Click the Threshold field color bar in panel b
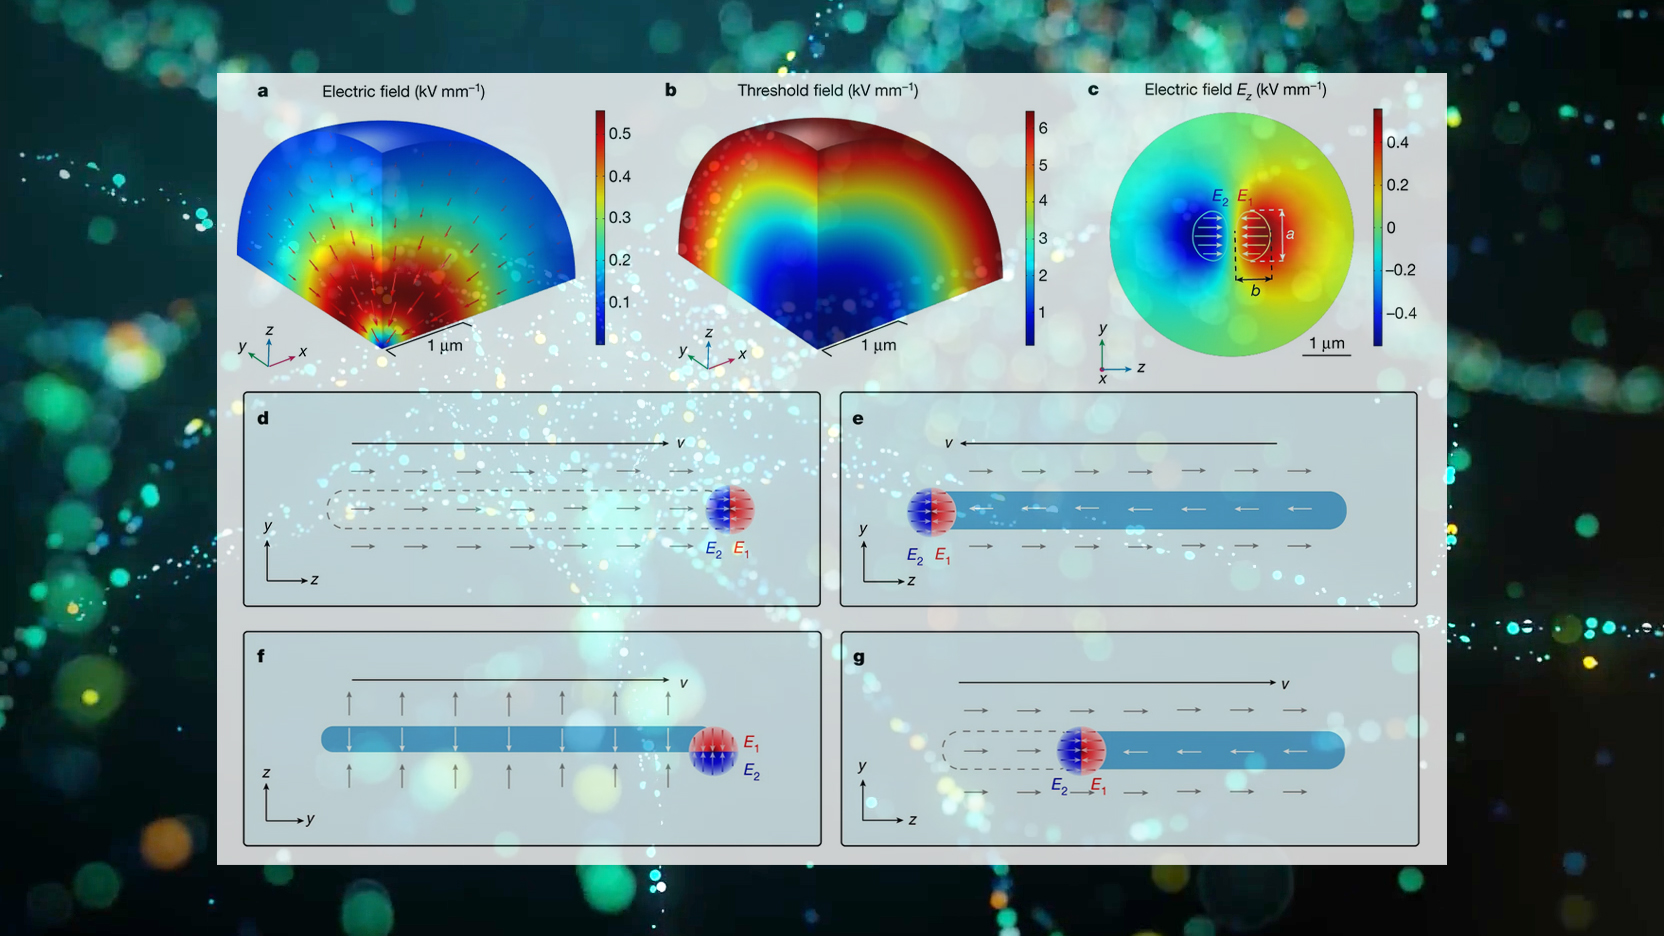Screen dimensions: 1664x936 click(1030, 228)
